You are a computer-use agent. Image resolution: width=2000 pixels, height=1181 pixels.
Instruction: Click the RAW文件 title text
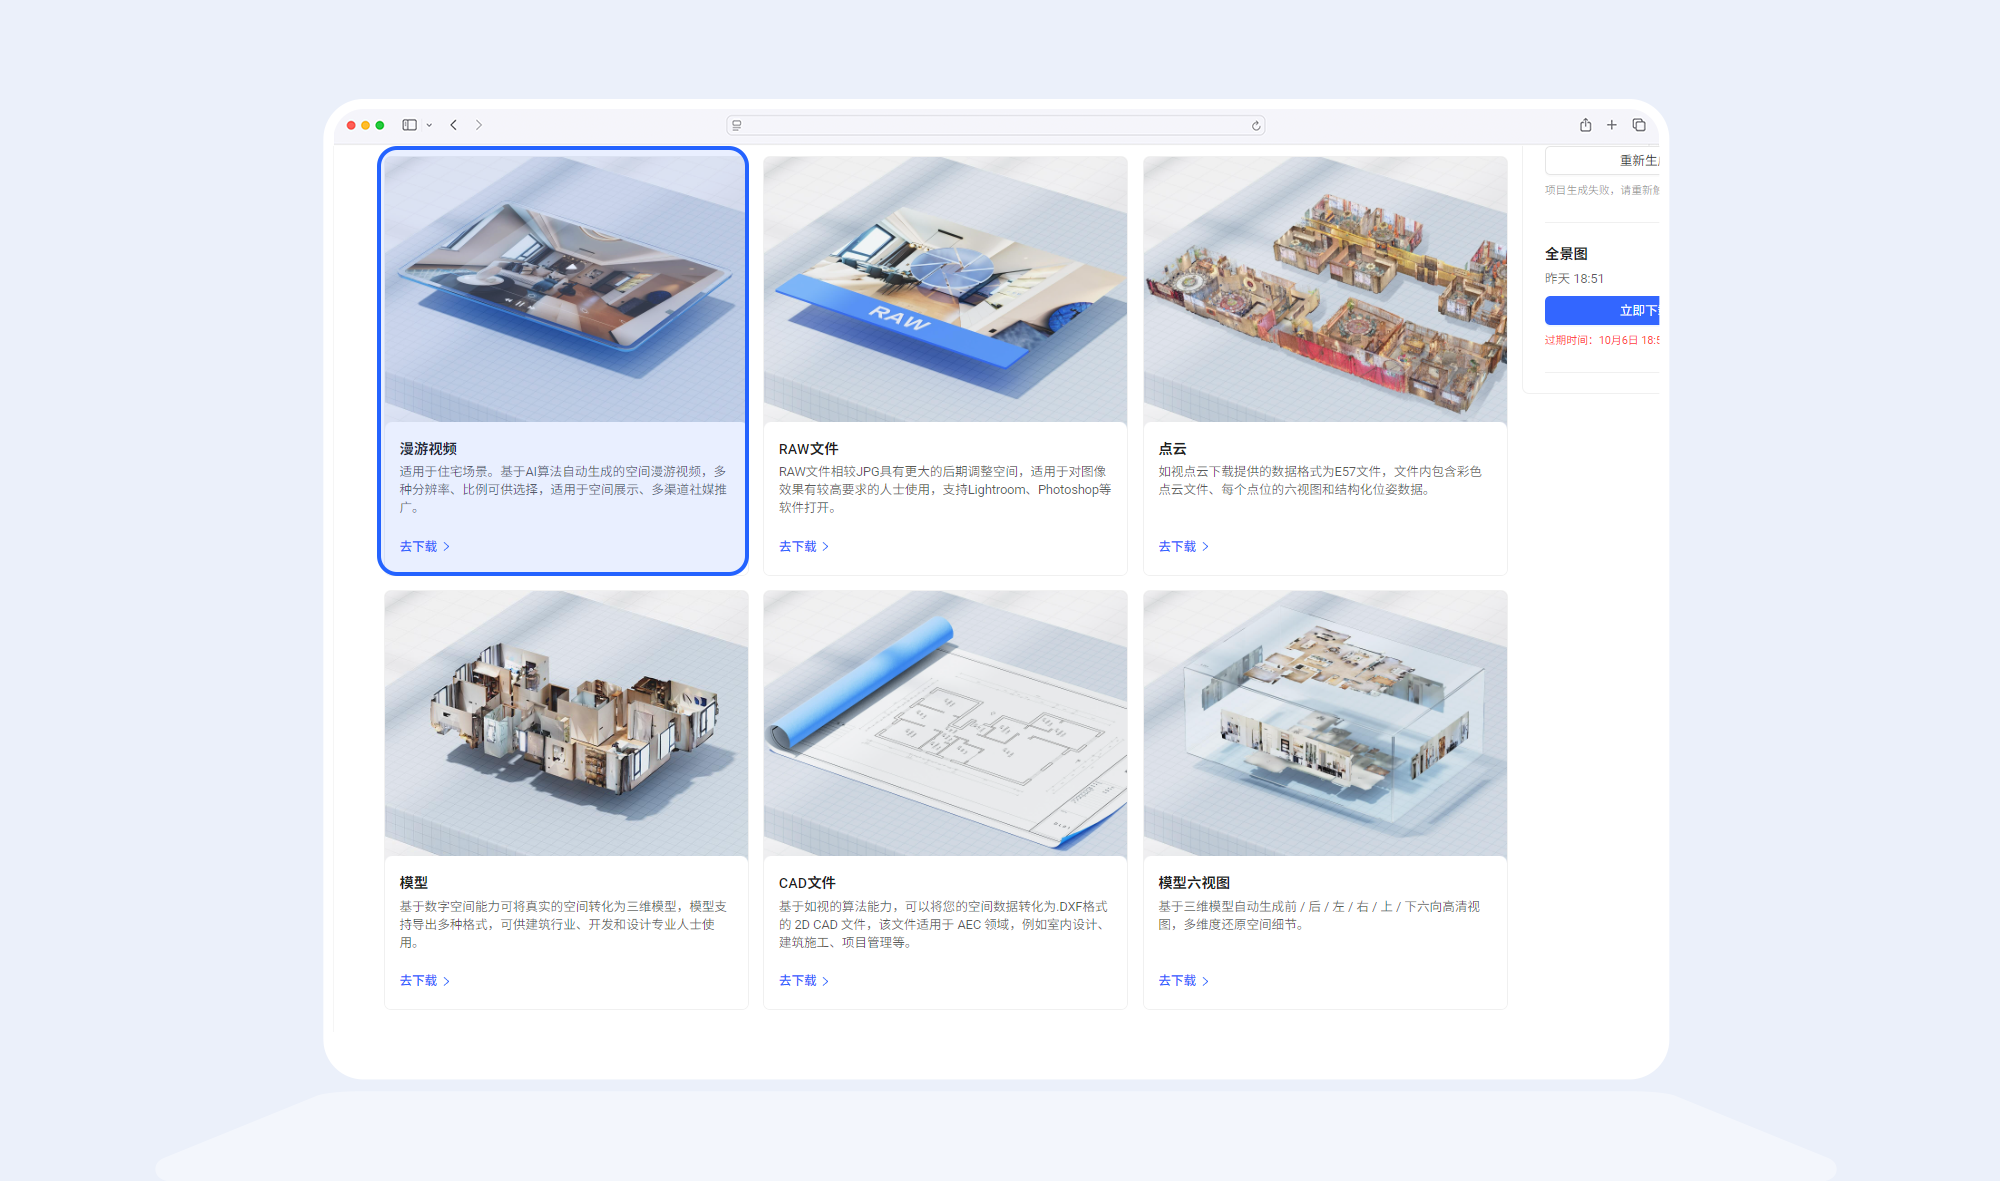pos(808,449)
